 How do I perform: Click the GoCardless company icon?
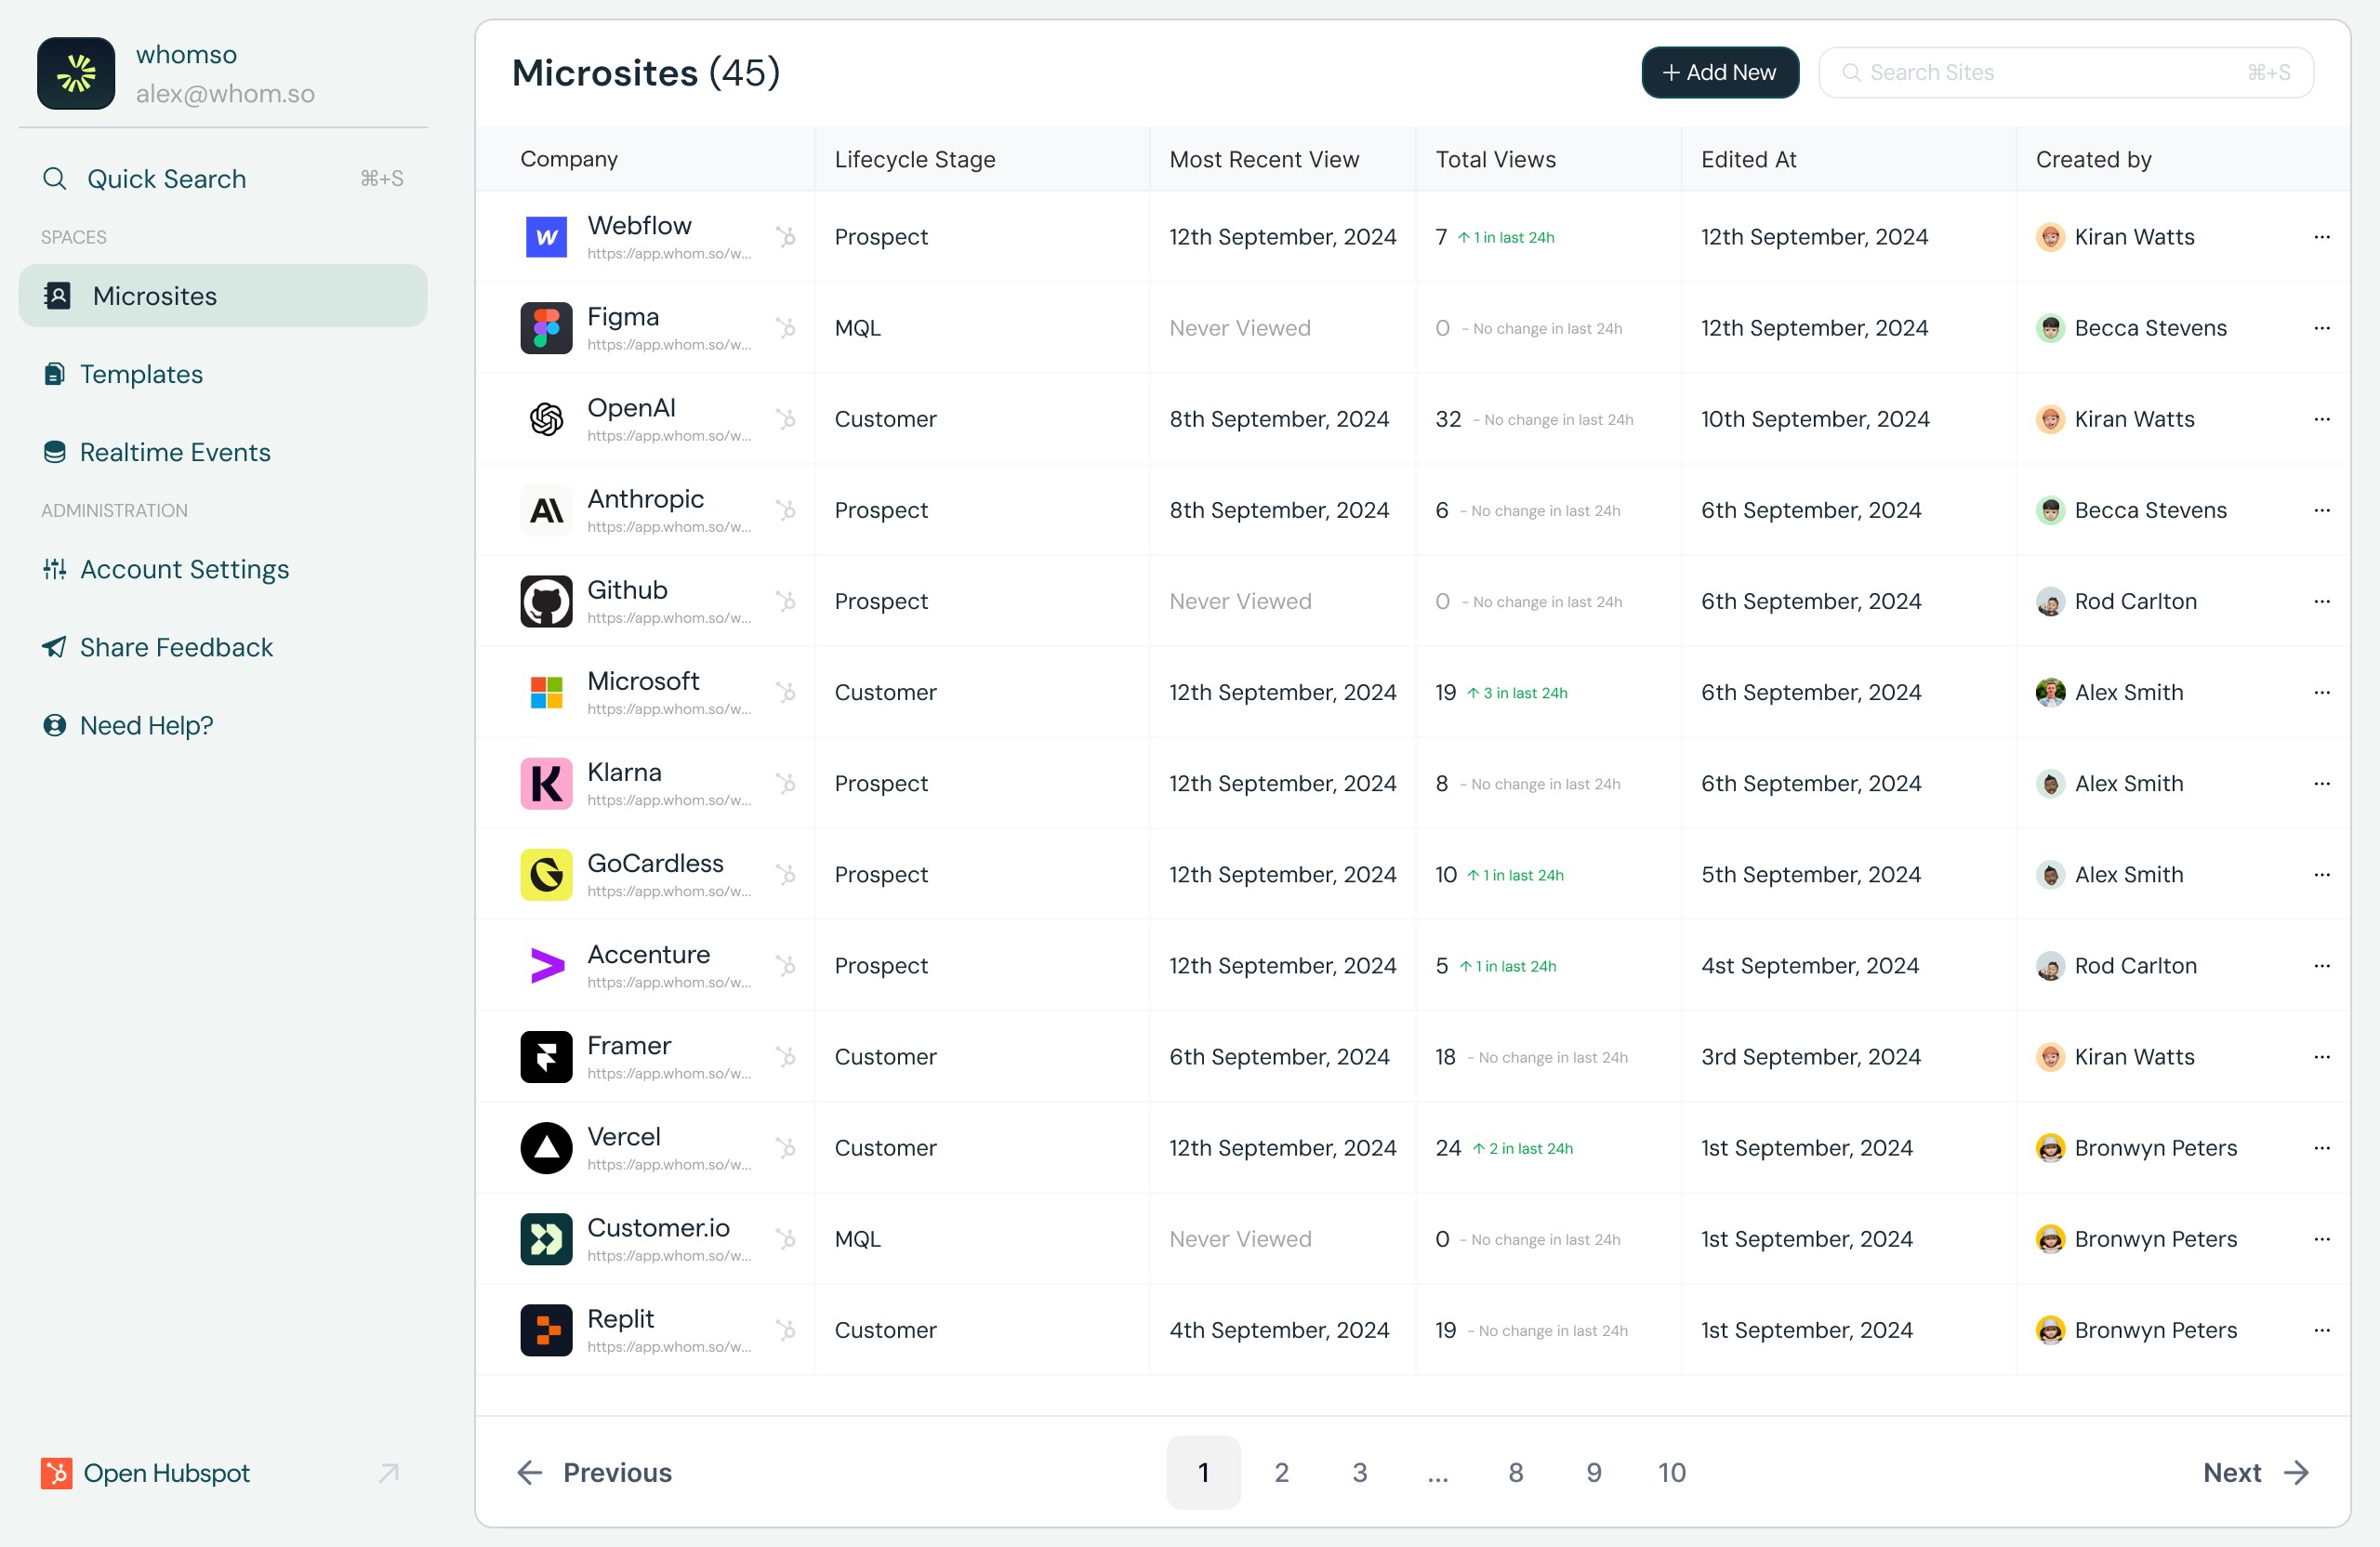547,874
